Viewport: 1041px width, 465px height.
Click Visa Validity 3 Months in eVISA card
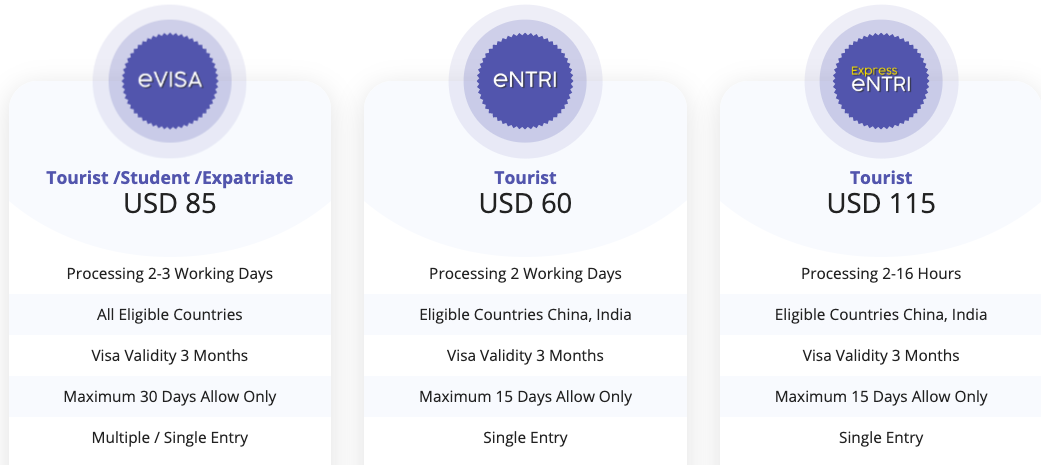(x=169, y=356)
